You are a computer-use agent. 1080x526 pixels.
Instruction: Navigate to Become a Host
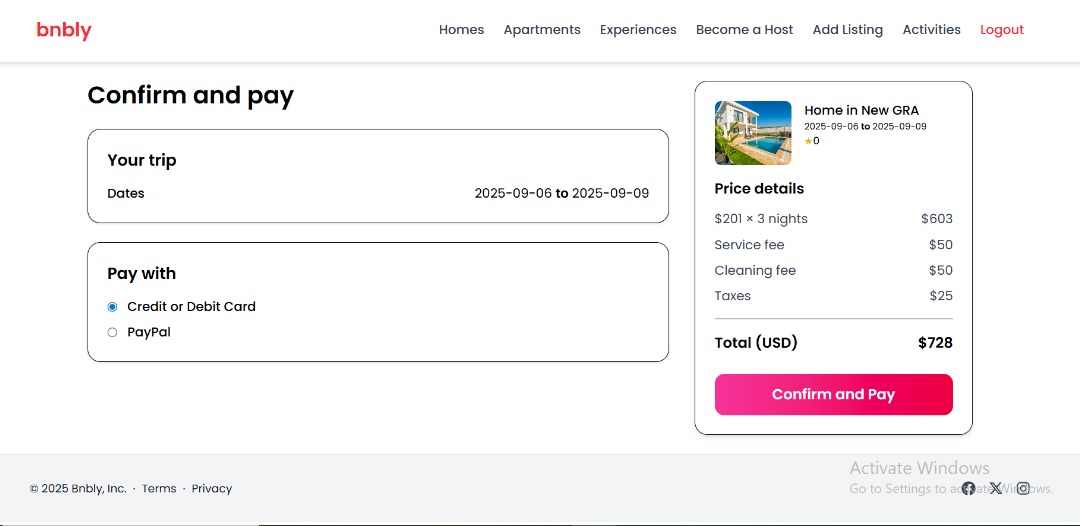[744, 30]
